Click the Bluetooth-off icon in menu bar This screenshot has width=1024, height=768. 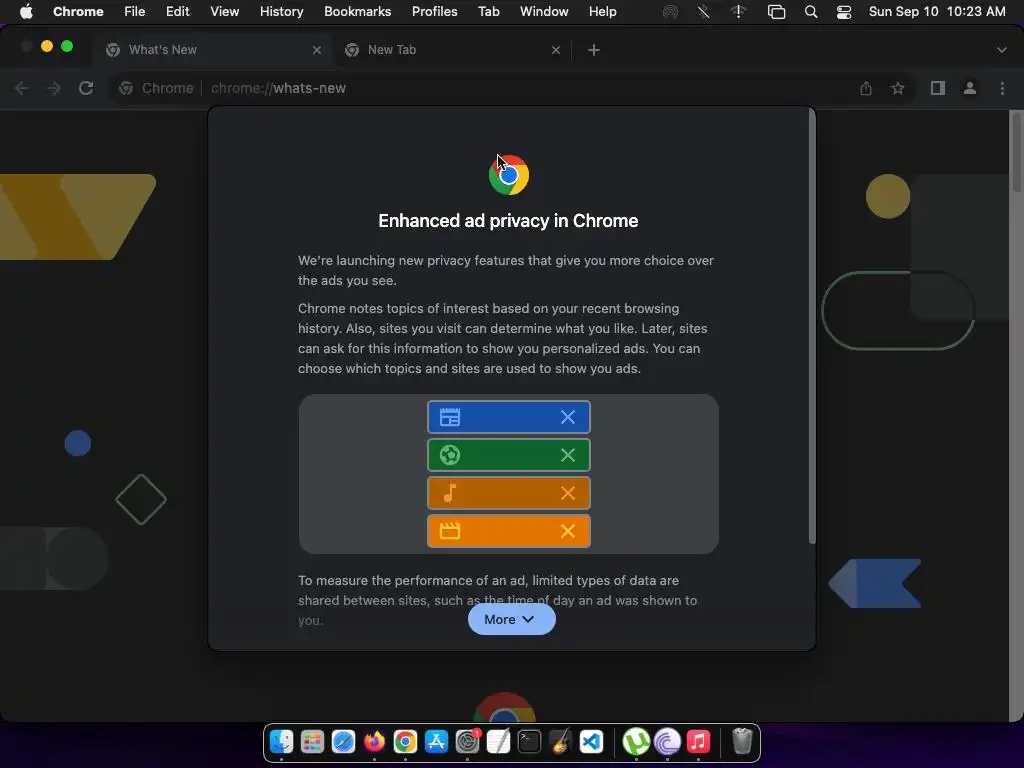point(703,11)
